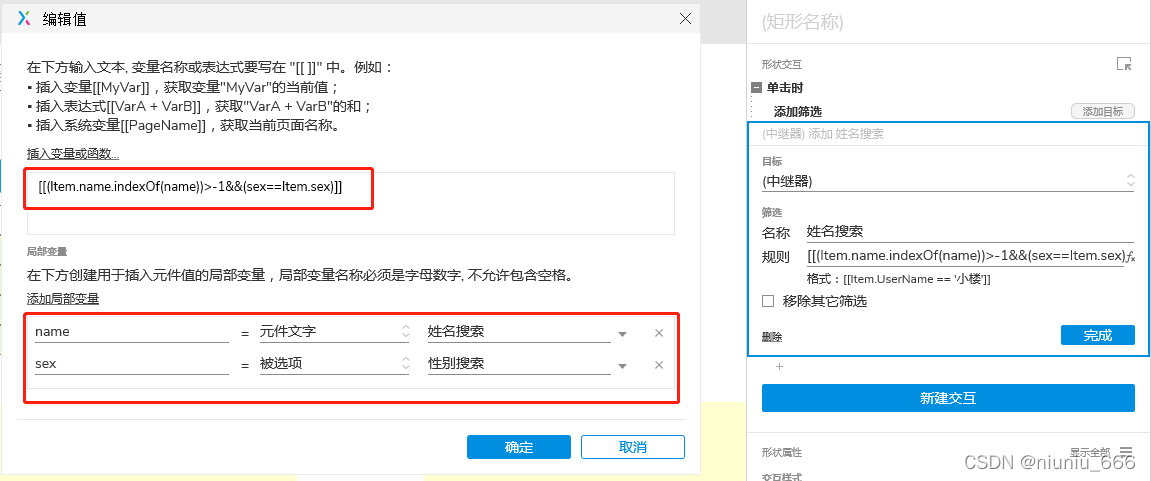Open 插入变量或函数 link
This screenshot has width=1151, height=481.
[73, 153]
